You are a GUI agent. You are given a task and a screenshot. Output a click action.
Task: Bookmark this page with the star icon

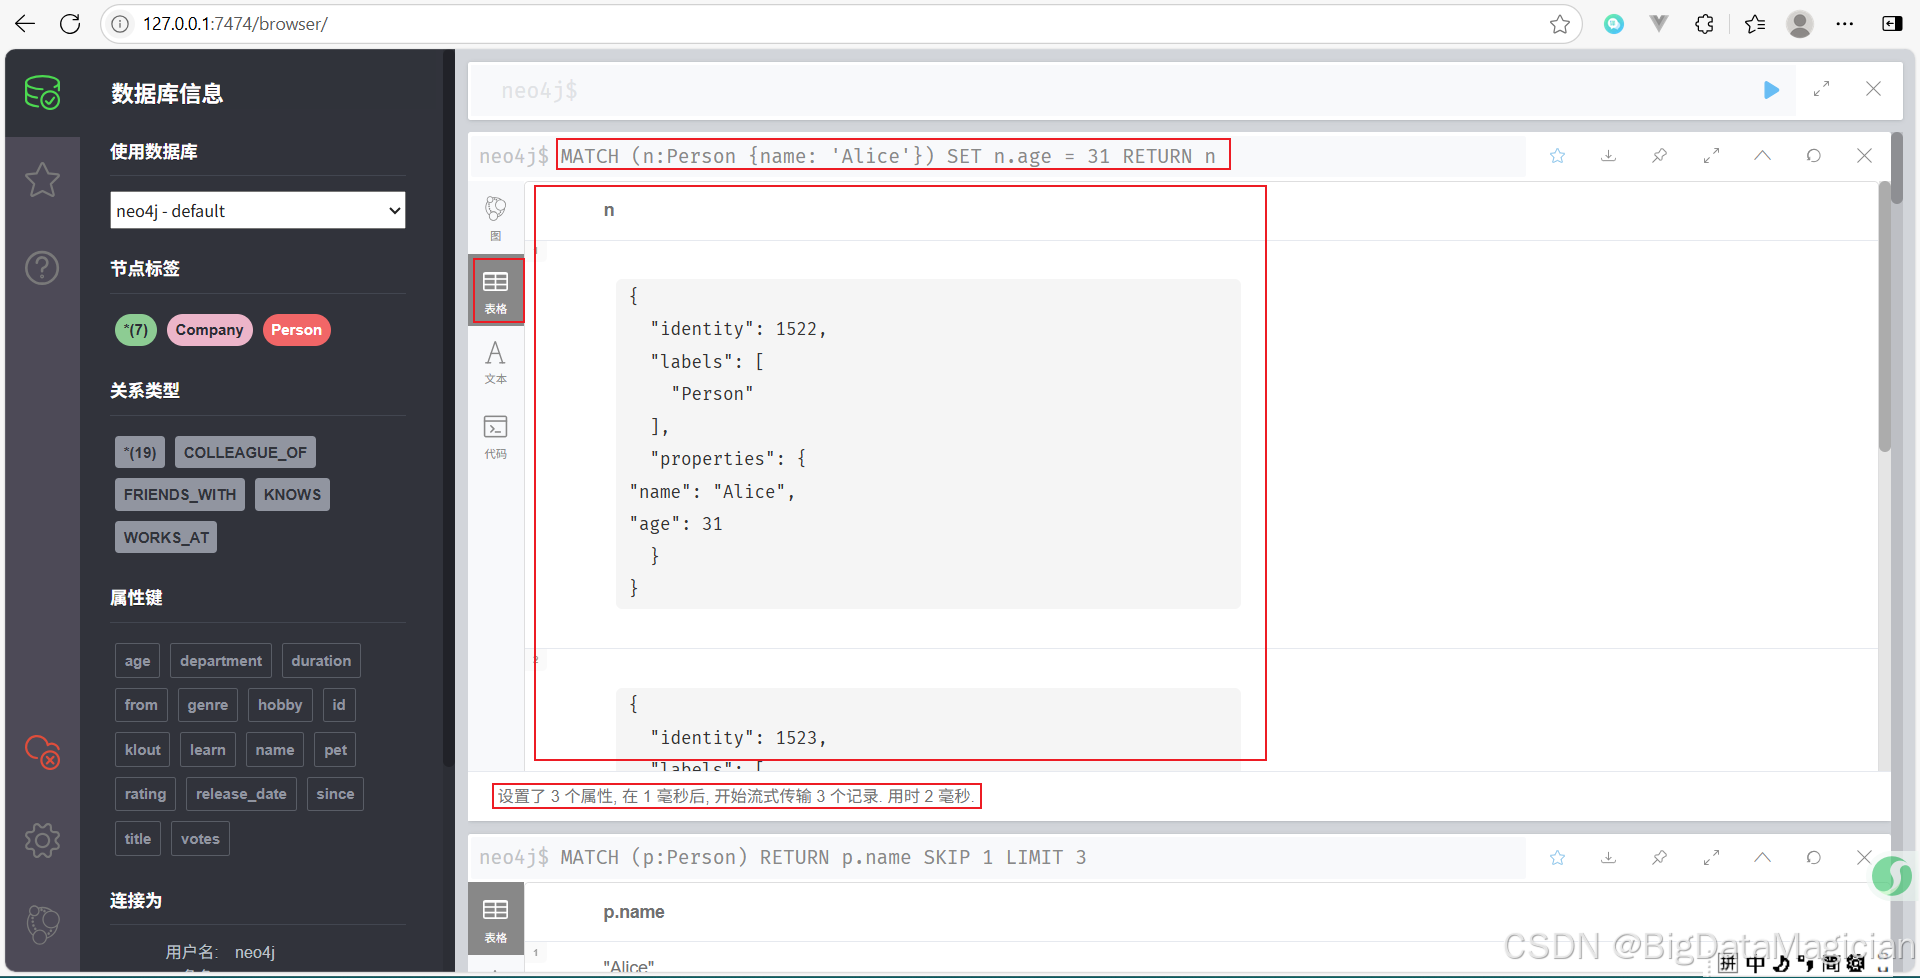[1560, 24]
